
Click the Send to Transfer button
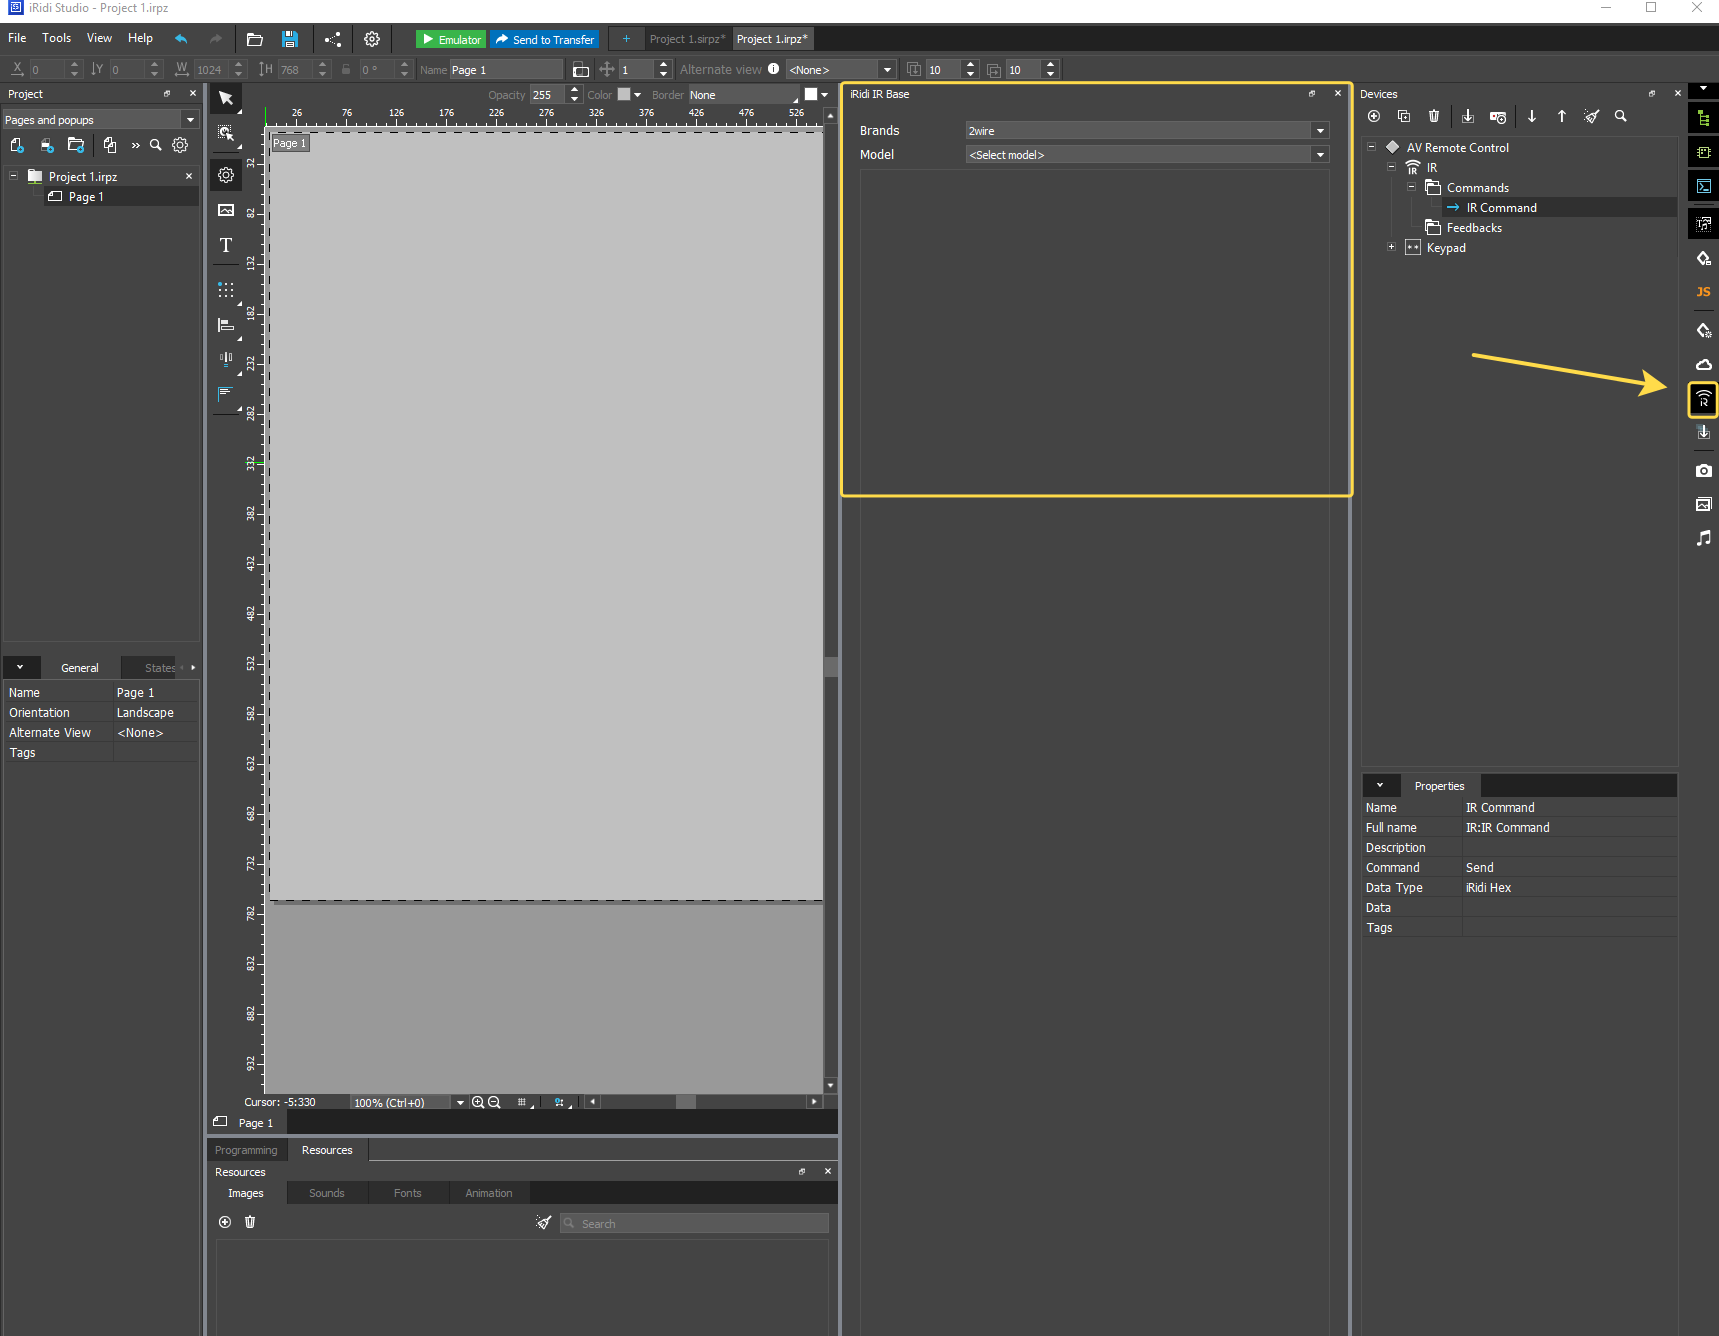pos(545,39)
